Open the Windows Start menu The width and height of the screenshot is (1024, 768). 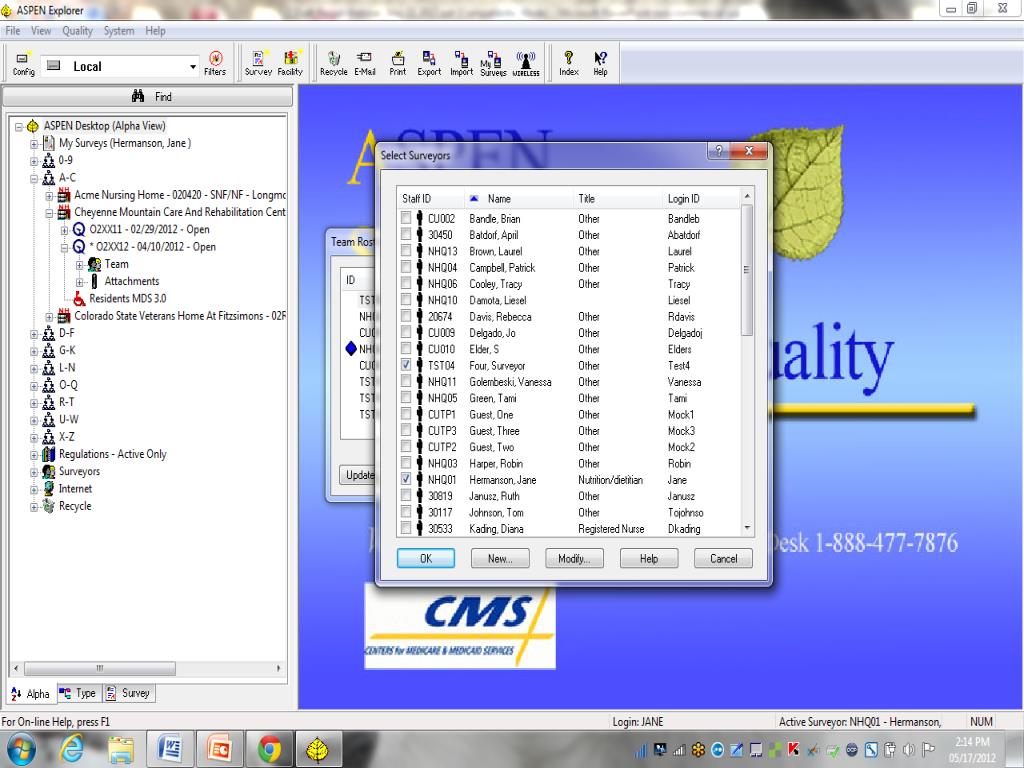[x=22, y=749]
